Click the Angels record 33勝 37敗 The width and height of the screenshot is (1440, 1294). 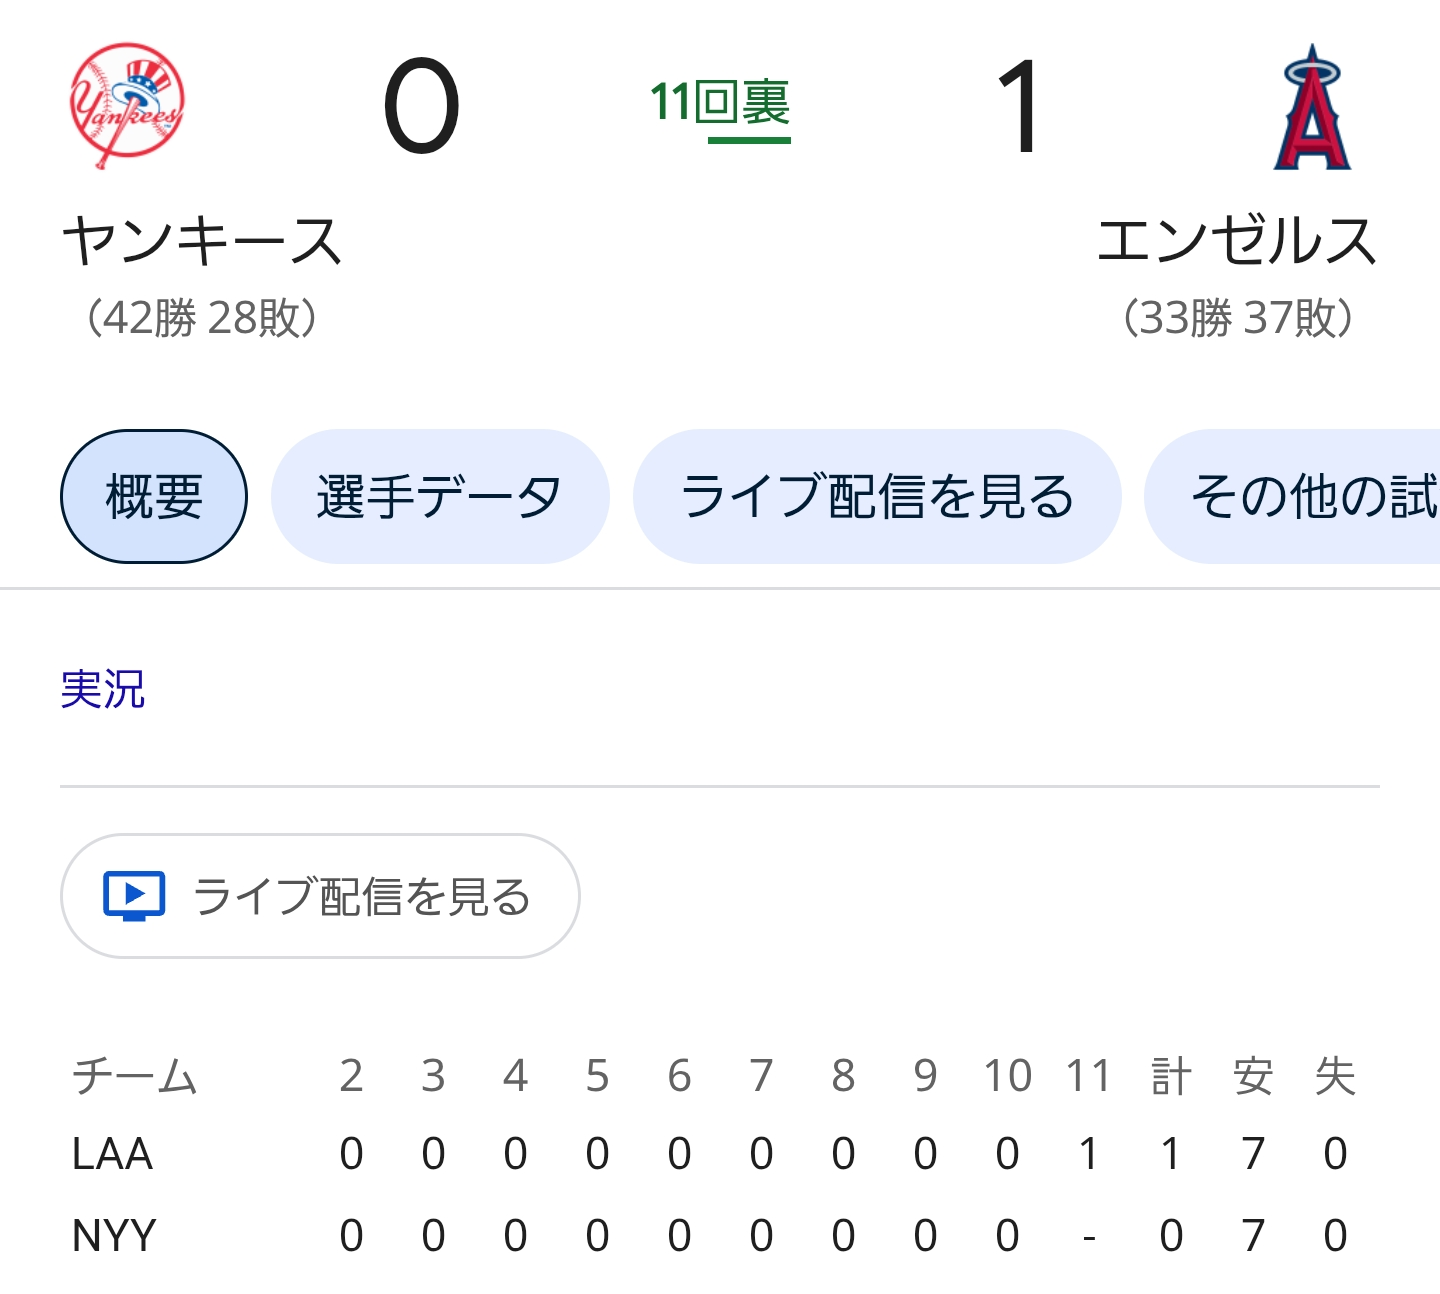click(1238, 318)
